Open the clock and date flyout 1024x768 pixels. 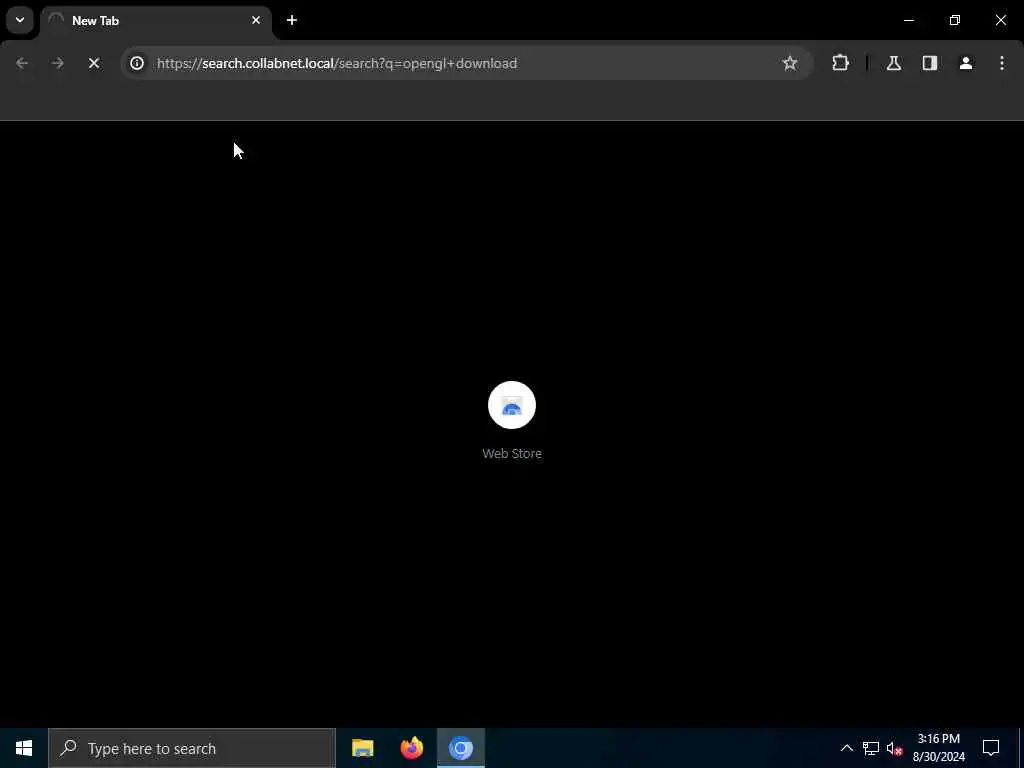pos(938,748)
